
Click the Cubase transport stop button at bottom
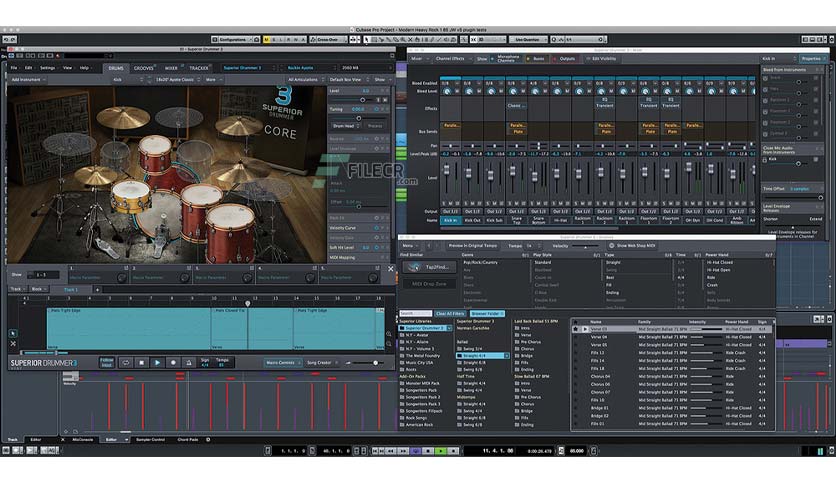click(428, 451)
